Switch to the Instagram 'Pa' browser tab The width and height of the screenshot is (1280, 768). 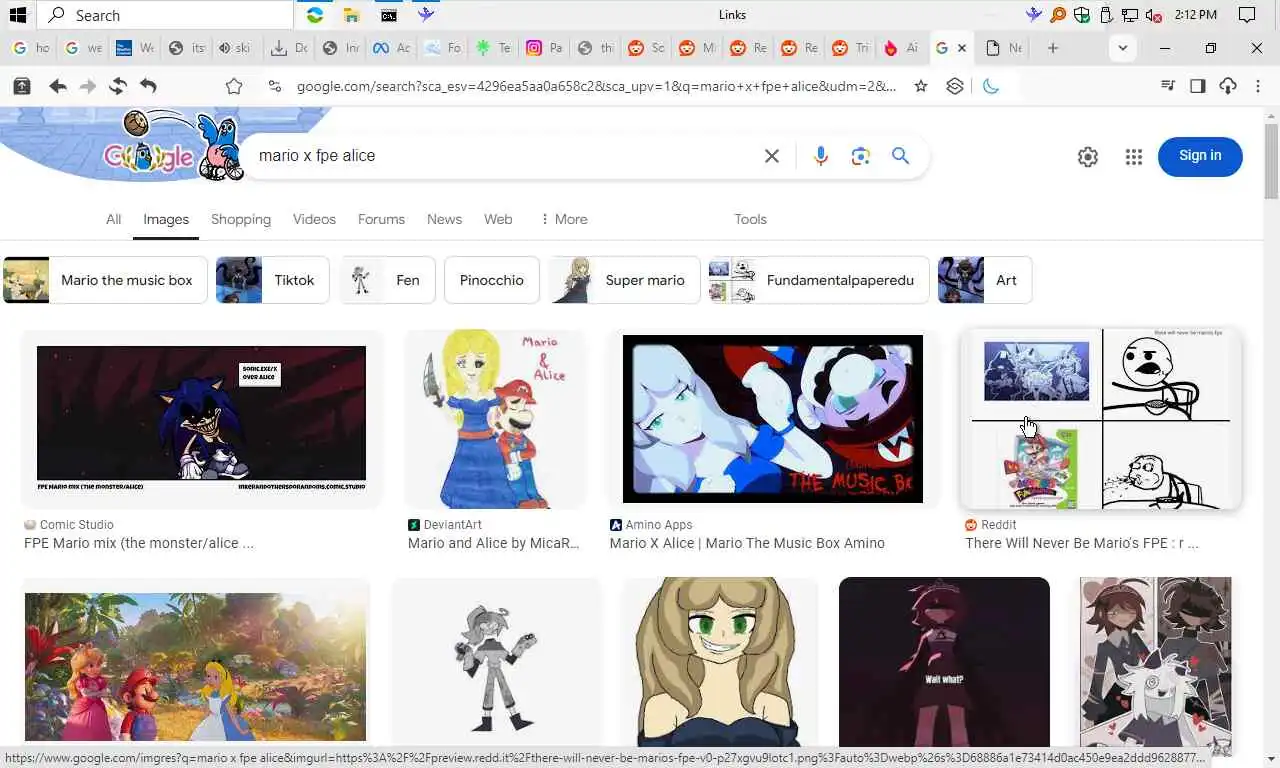pos(544,48)
